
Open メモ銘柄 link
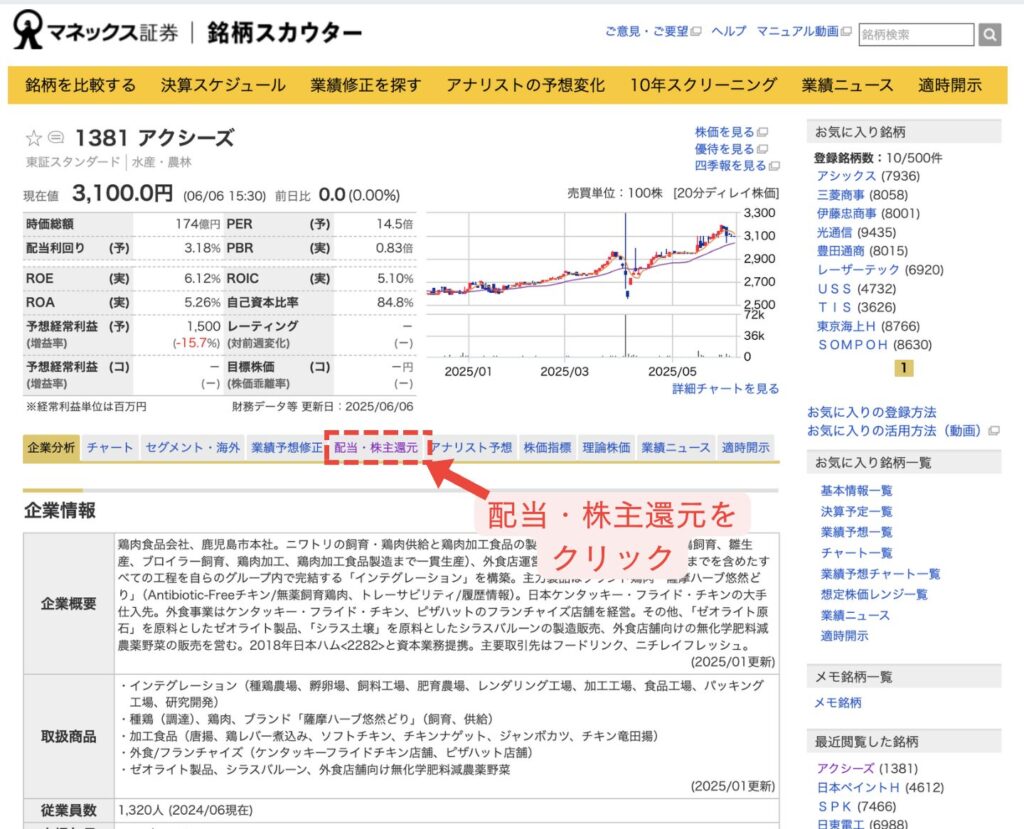click(837, 702)
